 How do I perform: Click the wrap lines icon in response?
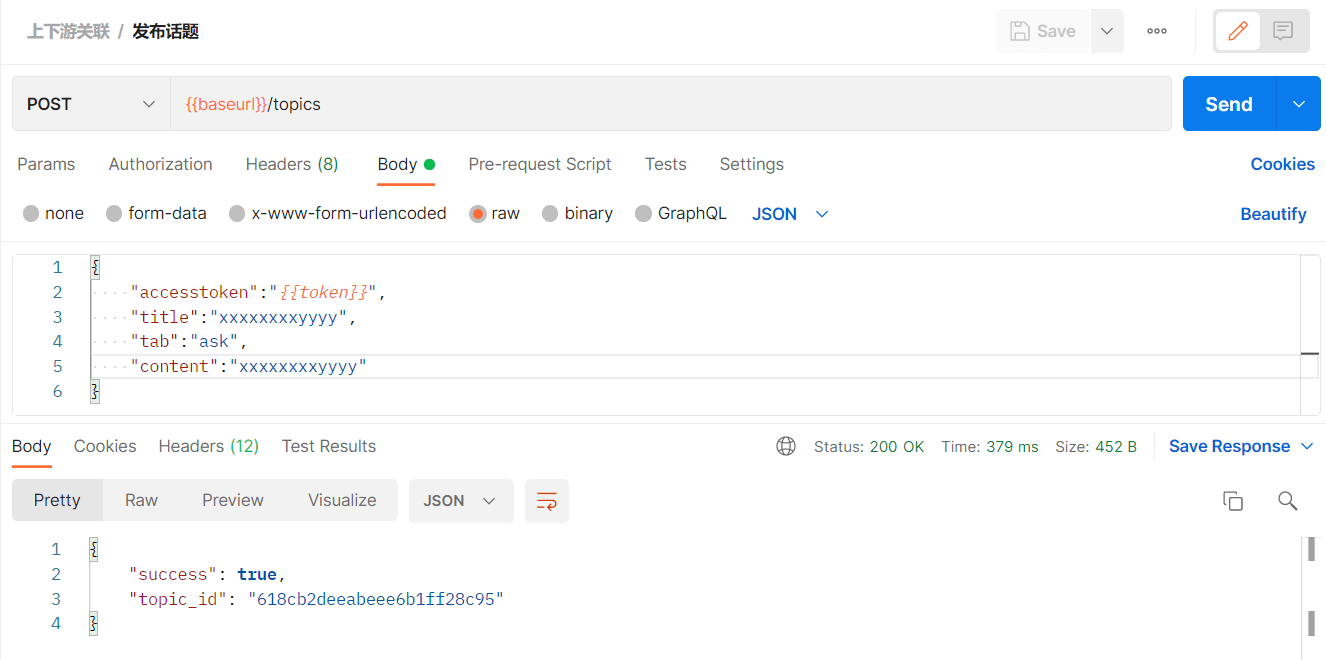tap(547, 501)
